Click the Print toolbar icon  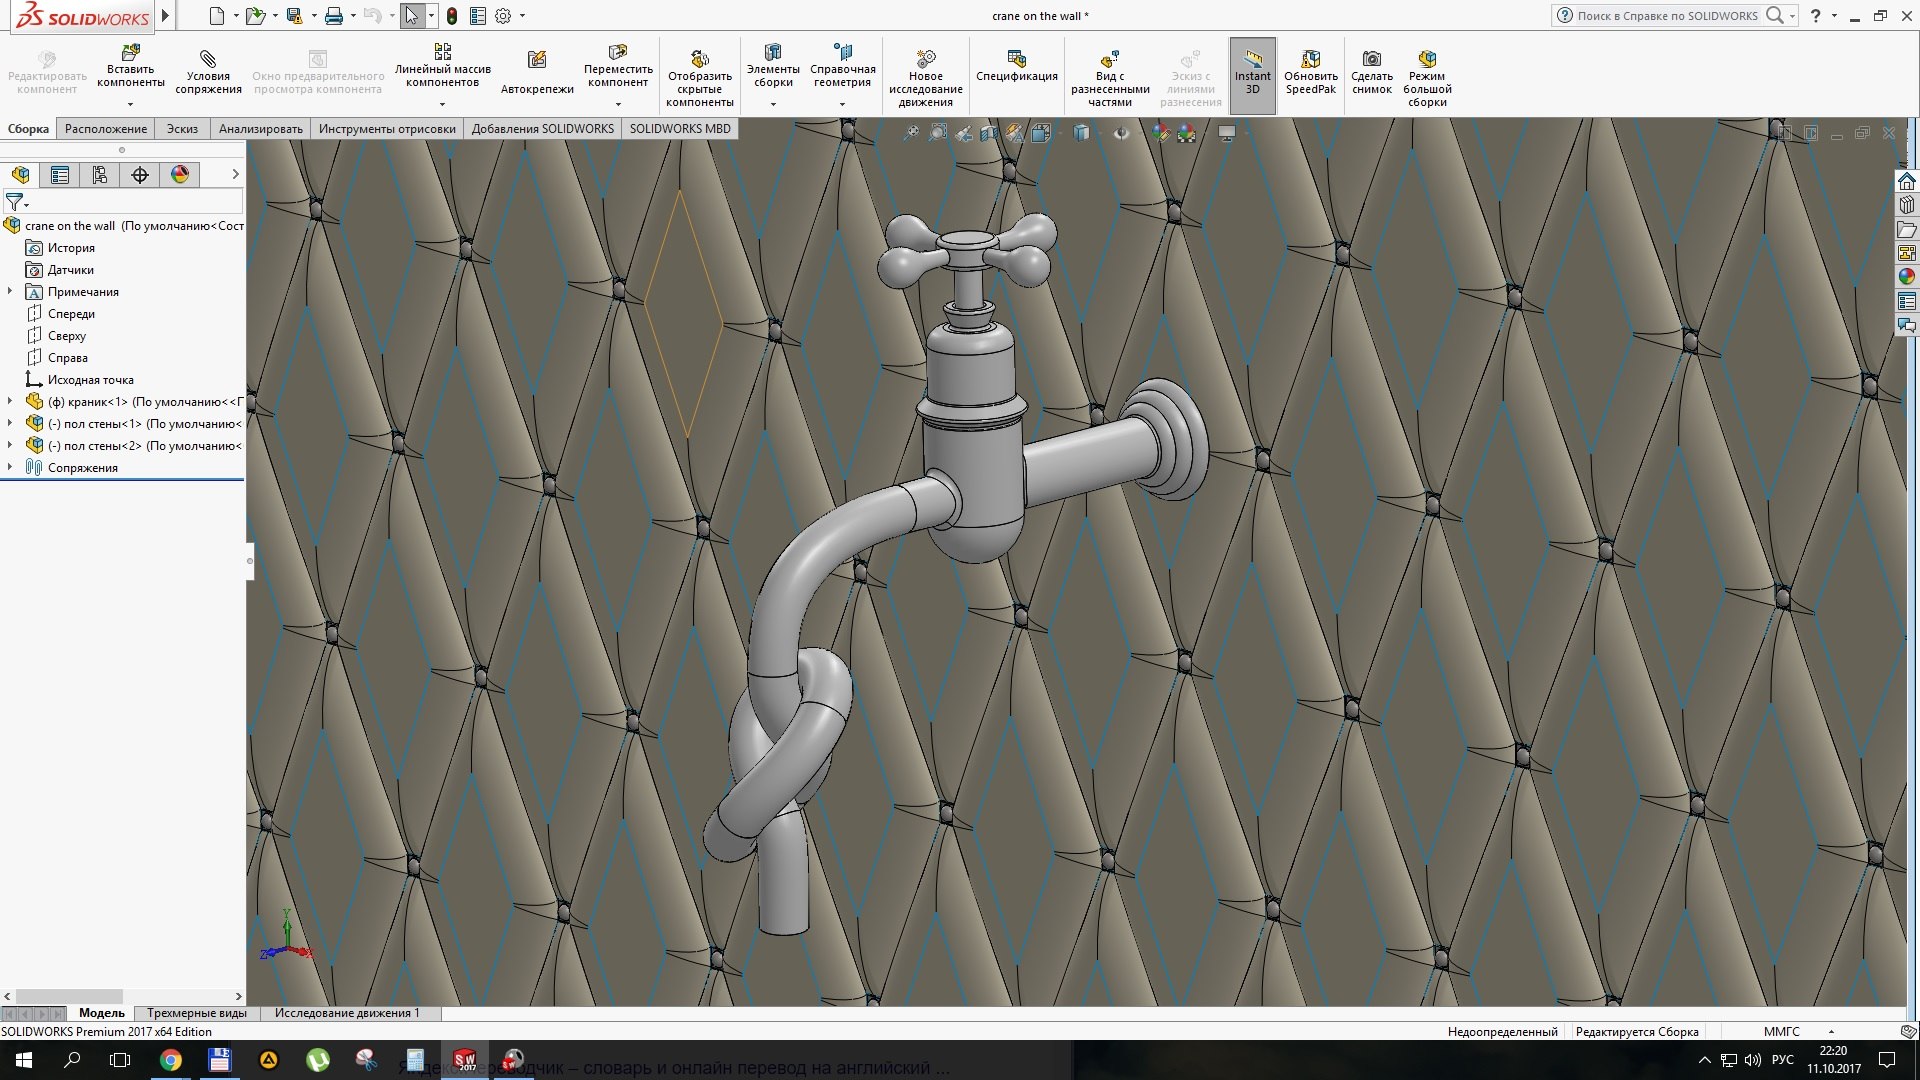[334, 16]
